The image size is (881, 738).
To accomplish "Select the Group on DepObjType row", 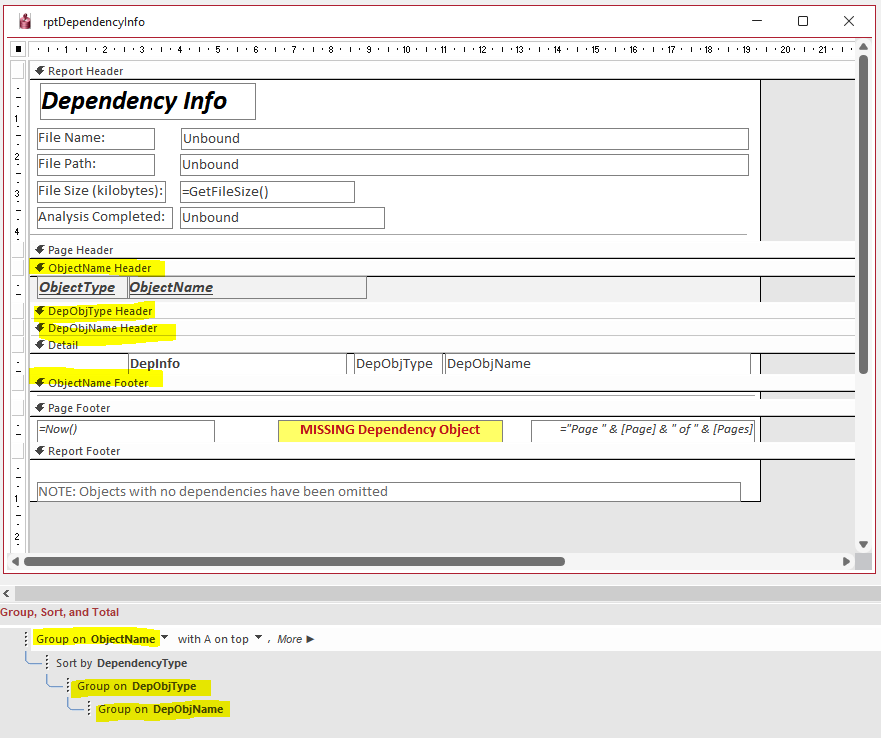I will pyautogui.click(x=137, y=686).
